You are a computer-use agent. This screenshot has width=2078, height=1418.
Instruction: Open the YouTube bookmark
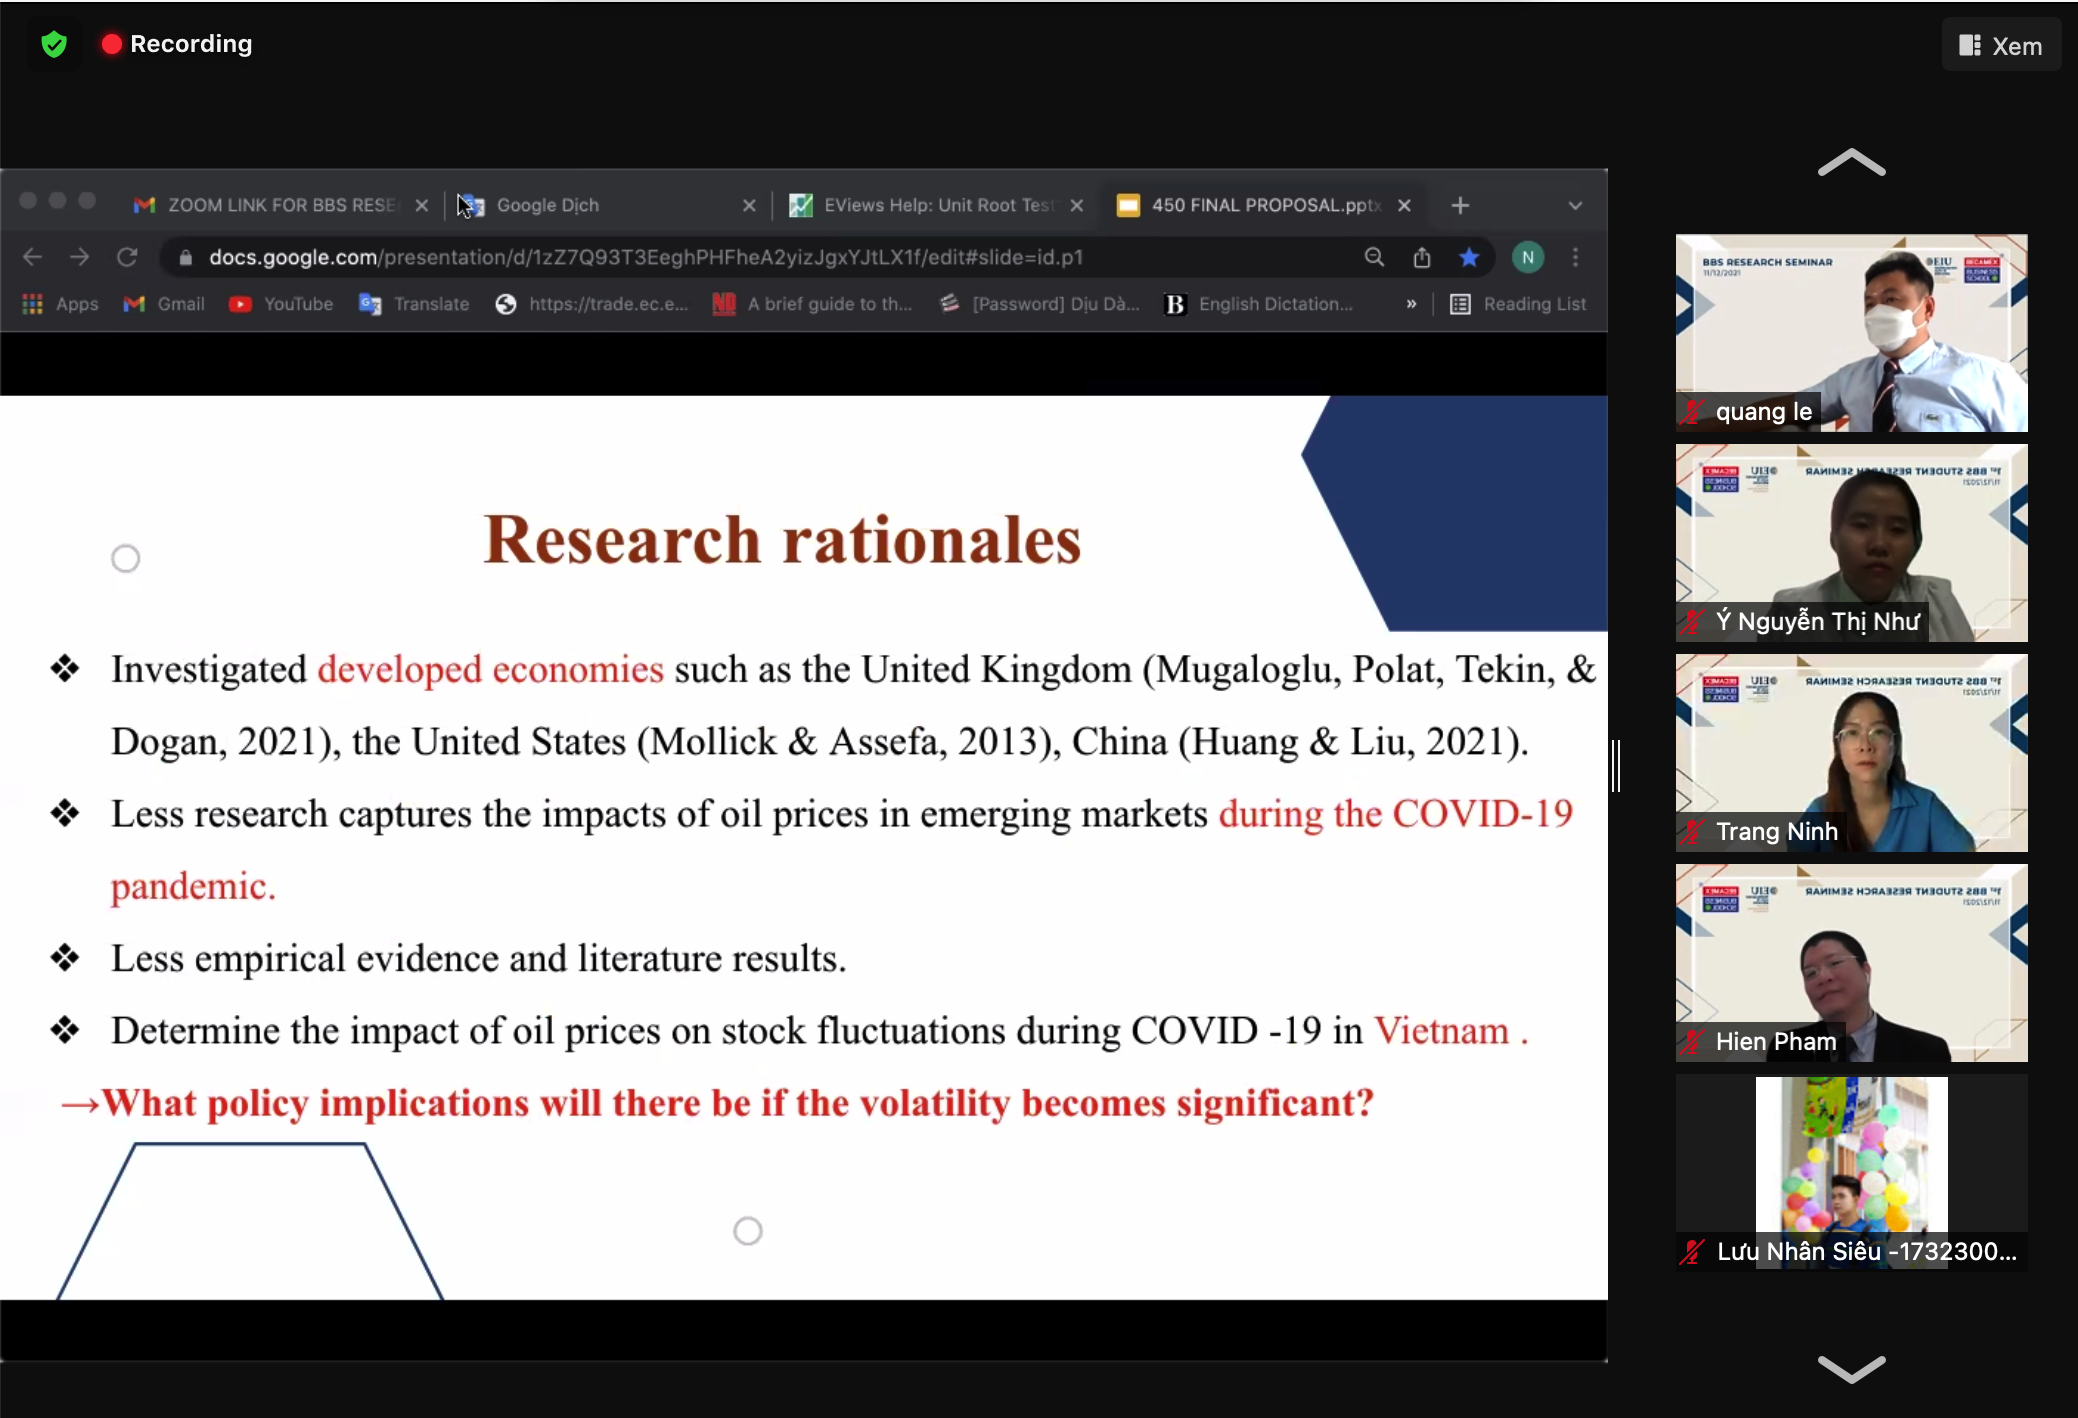click(281, 304)
